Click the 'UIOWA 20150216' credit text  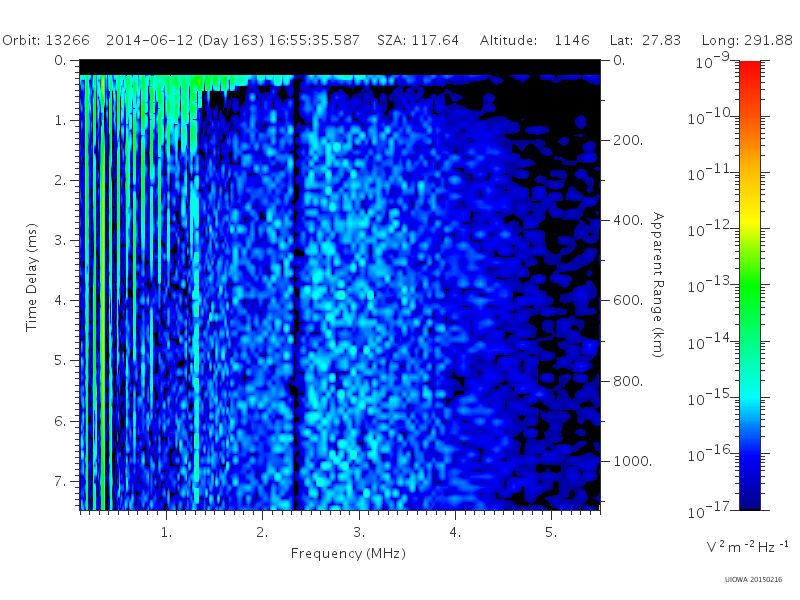click(x=753, y=580)
